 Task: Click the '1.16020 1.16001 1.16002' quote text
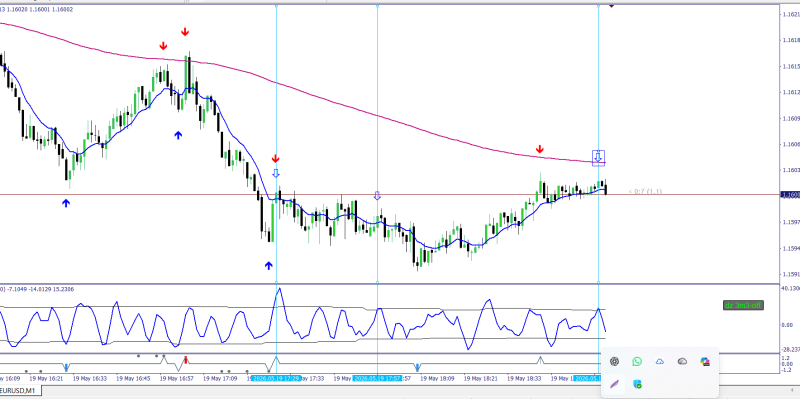(x=39, y=9)
